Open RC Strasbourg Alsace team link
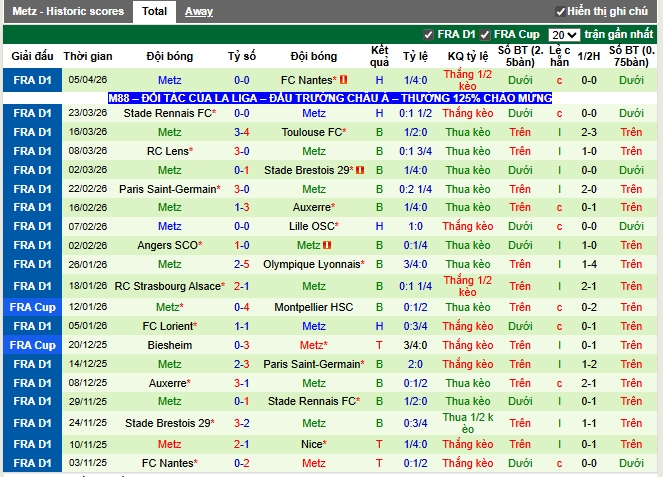 click(x=167, y=286)
